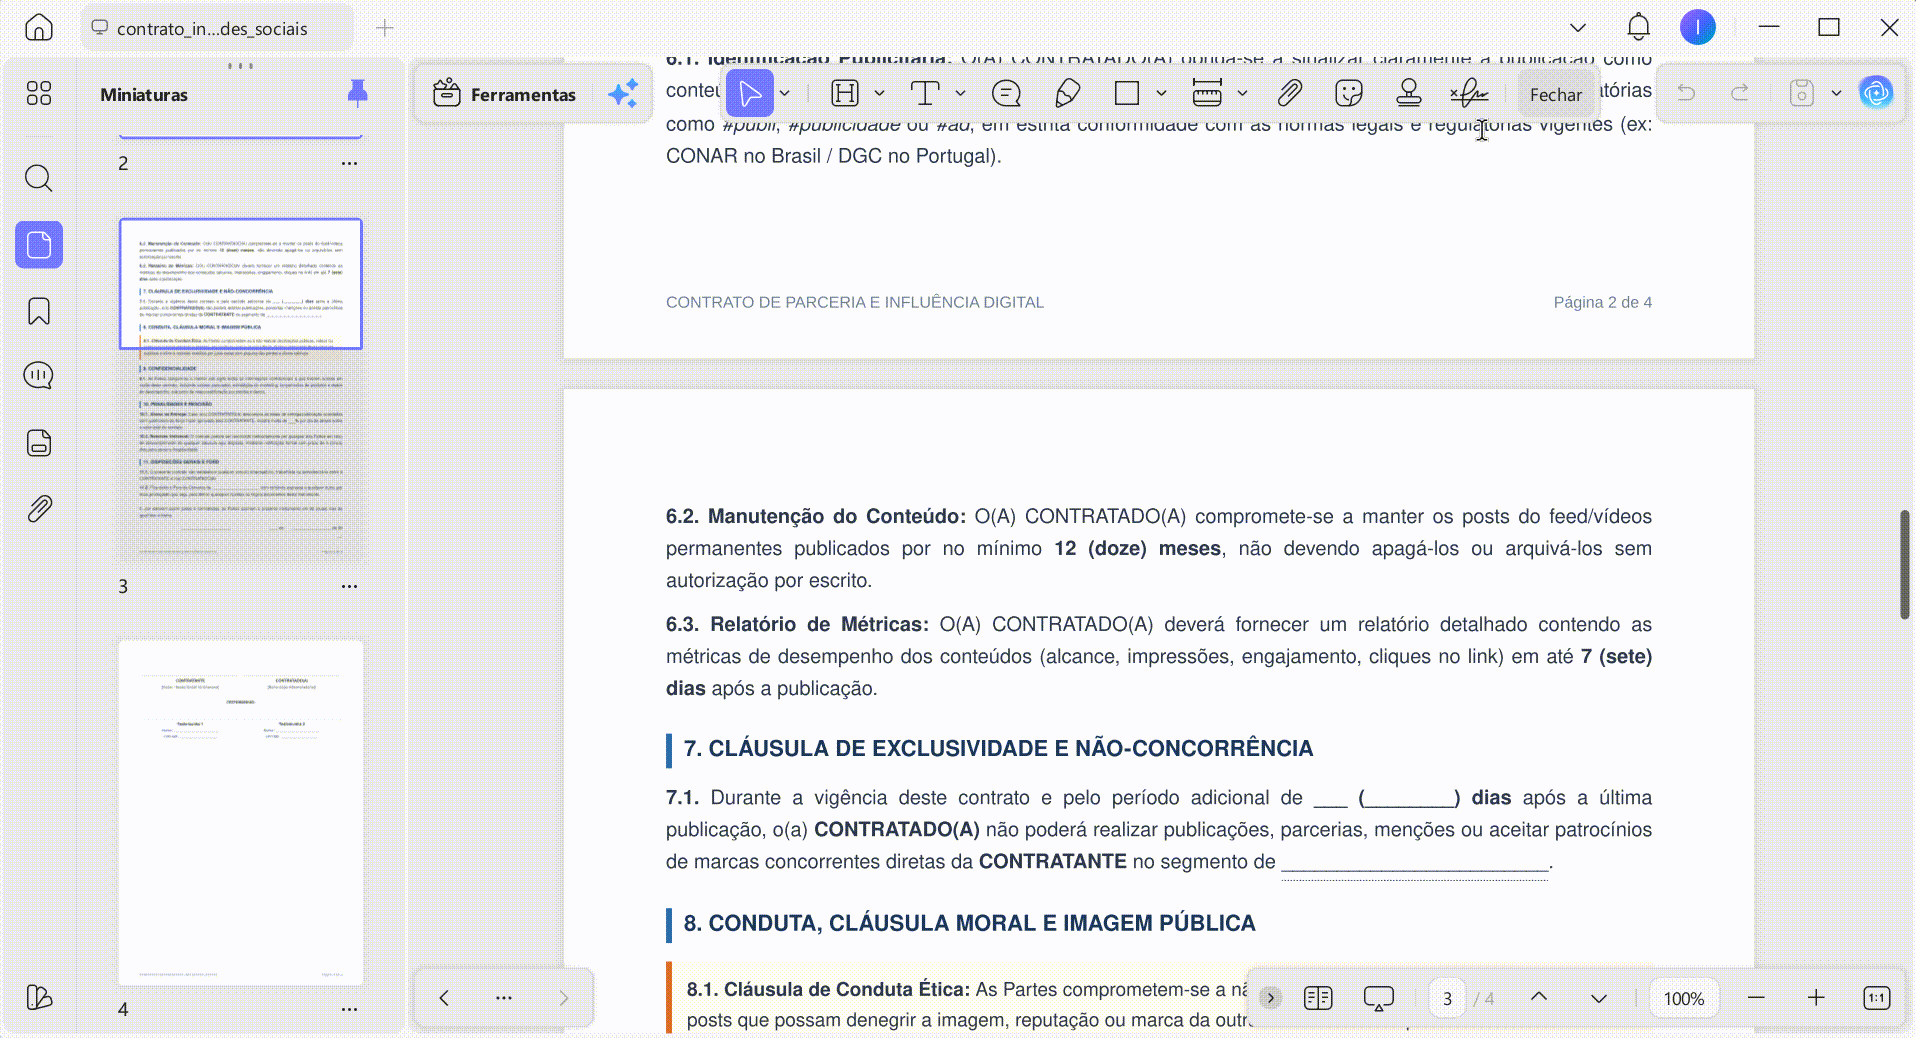Screen dimensions: 1916x1038
Task: Go to previous view arrow
Action: pos(444,998)
